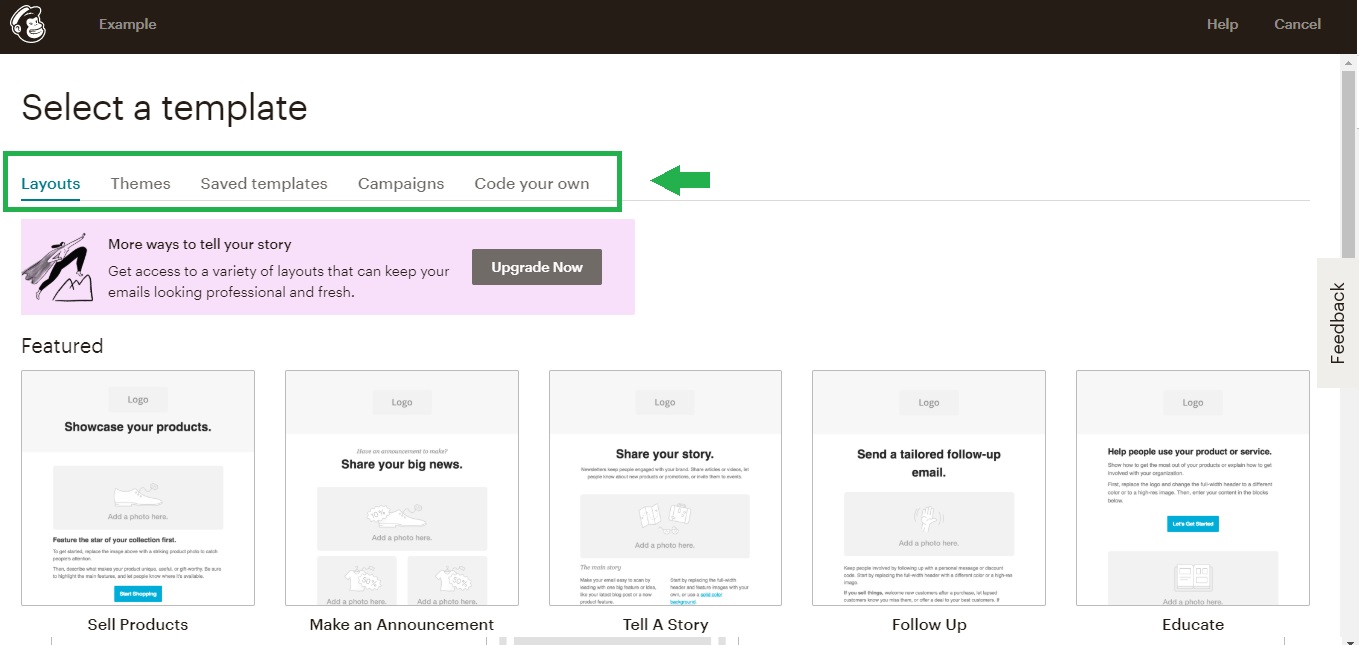This screenshot has width=1359, height=645.
Task: Choose the Follow Up template thumbnail
Action: click(x=929, y=488)
